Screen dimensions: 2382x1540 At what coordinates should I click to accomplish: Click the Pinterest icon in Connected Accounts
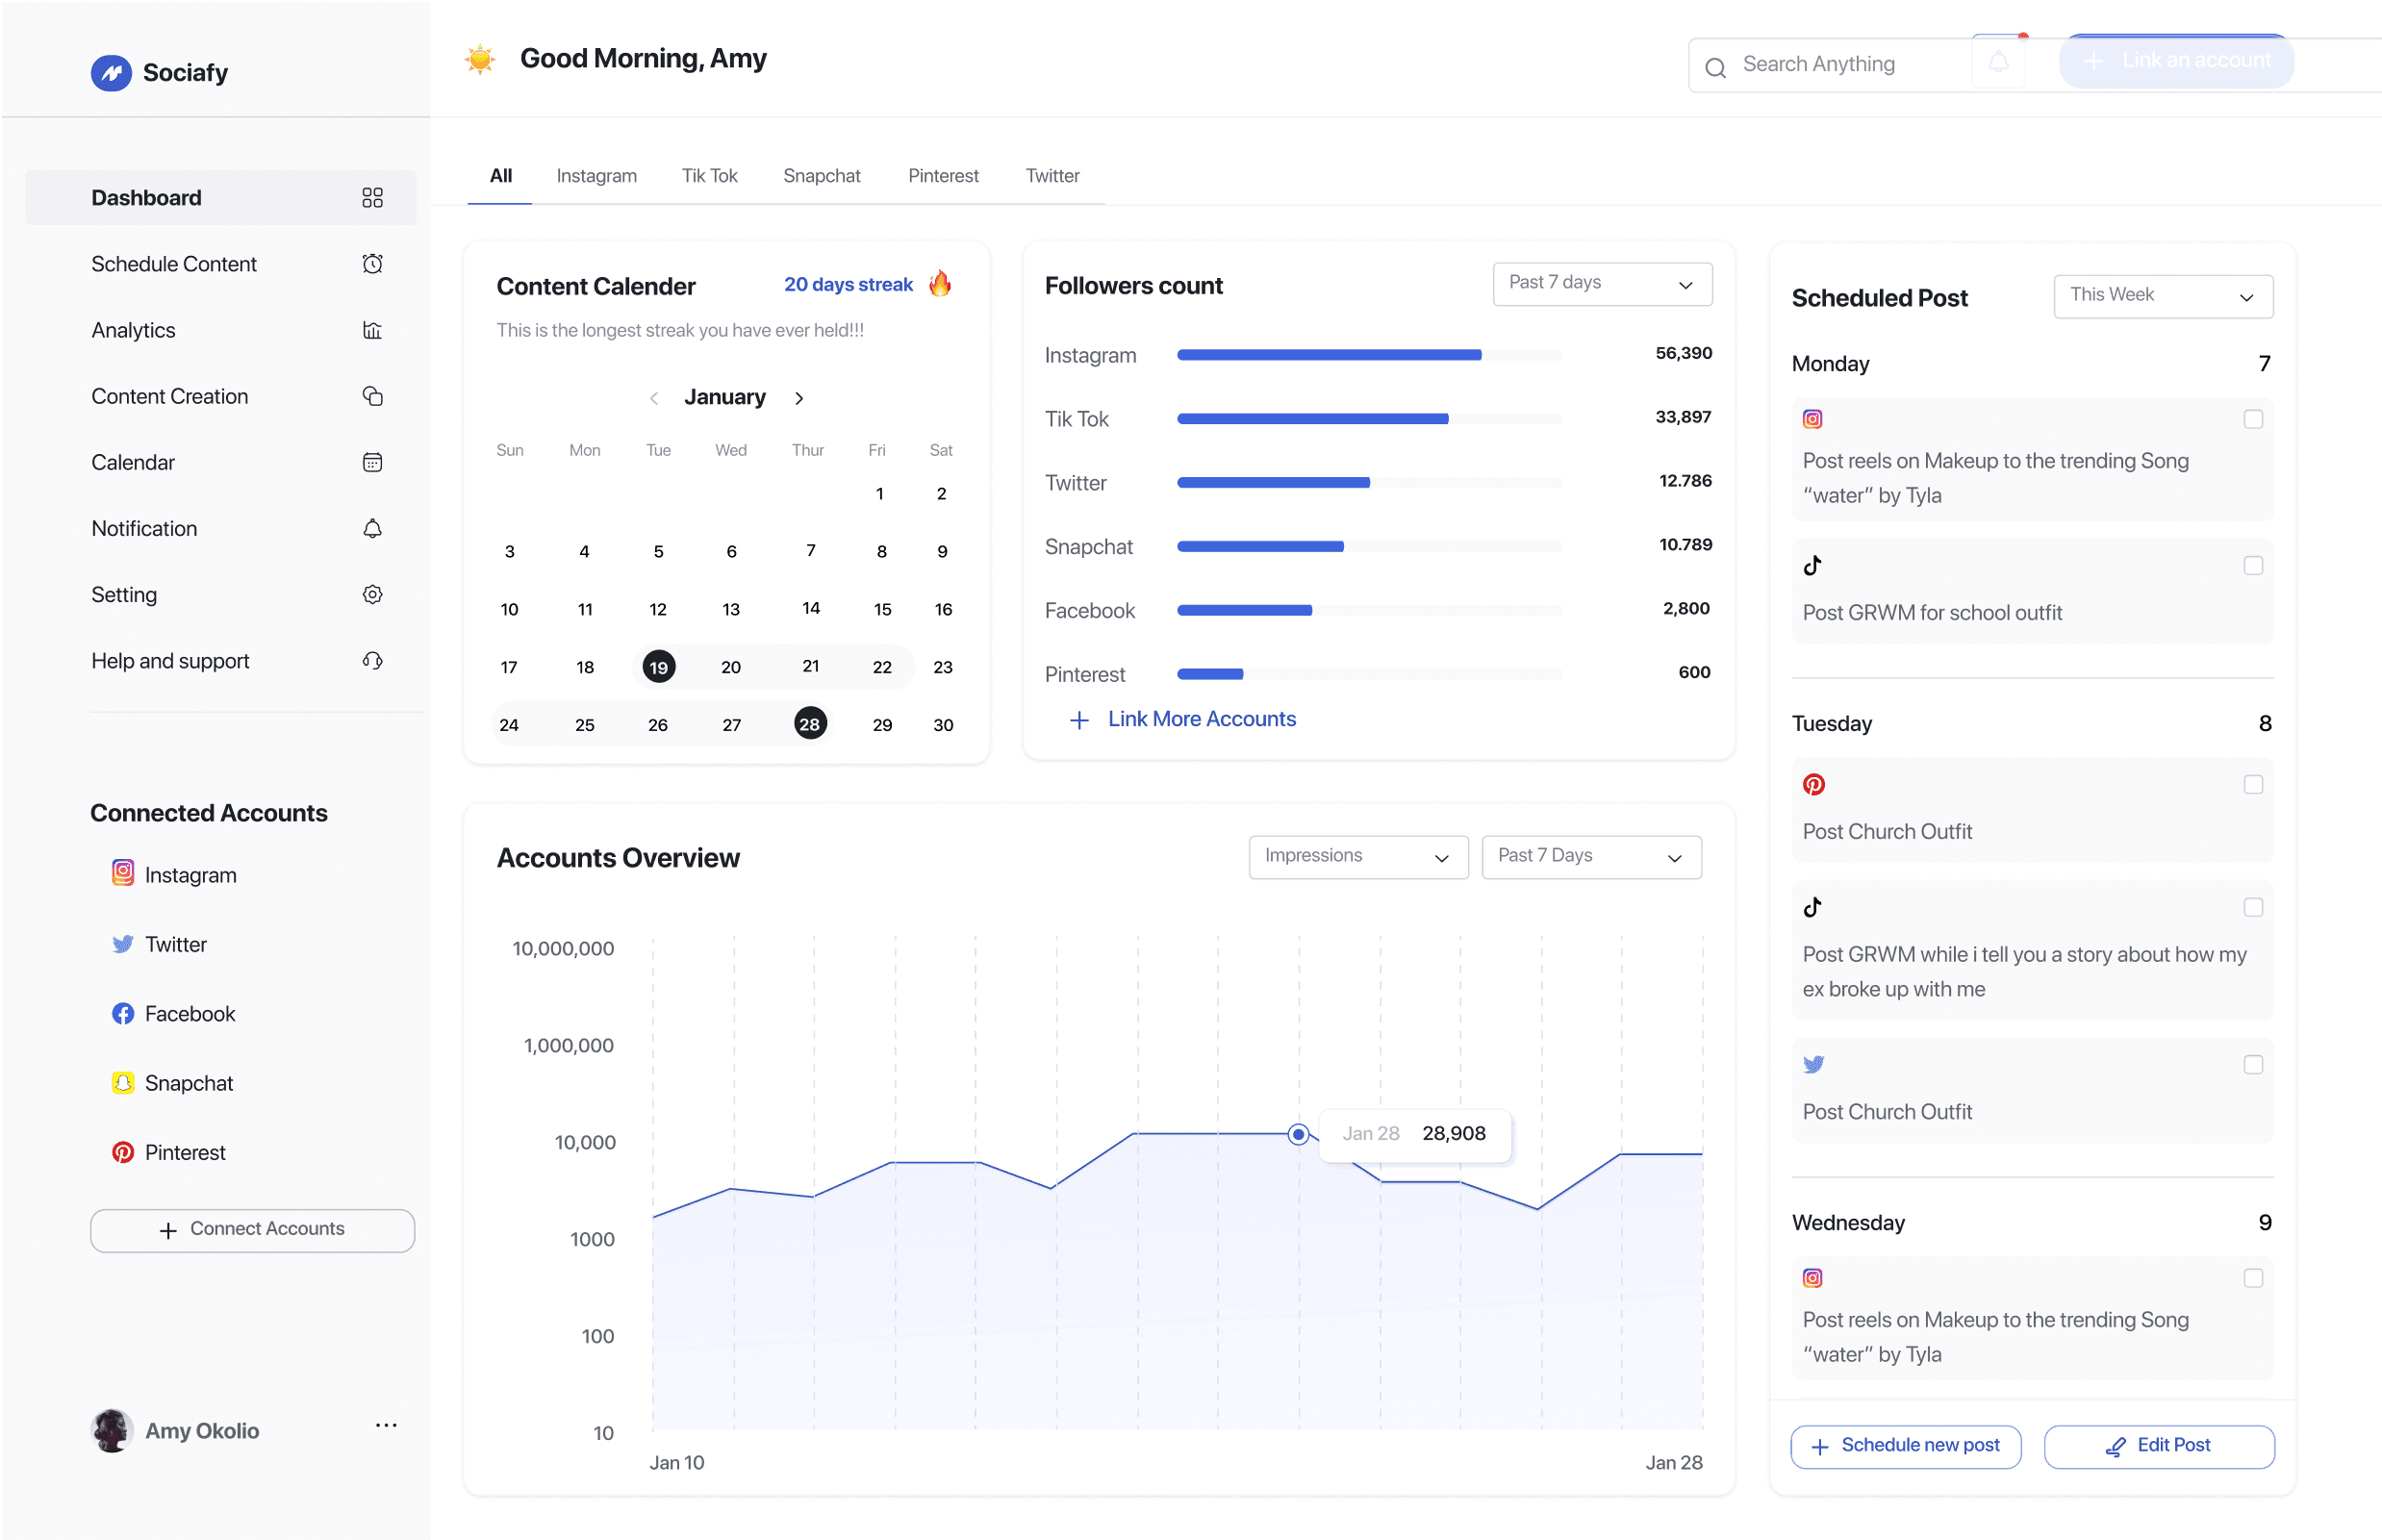click(x=123, y=1152)
